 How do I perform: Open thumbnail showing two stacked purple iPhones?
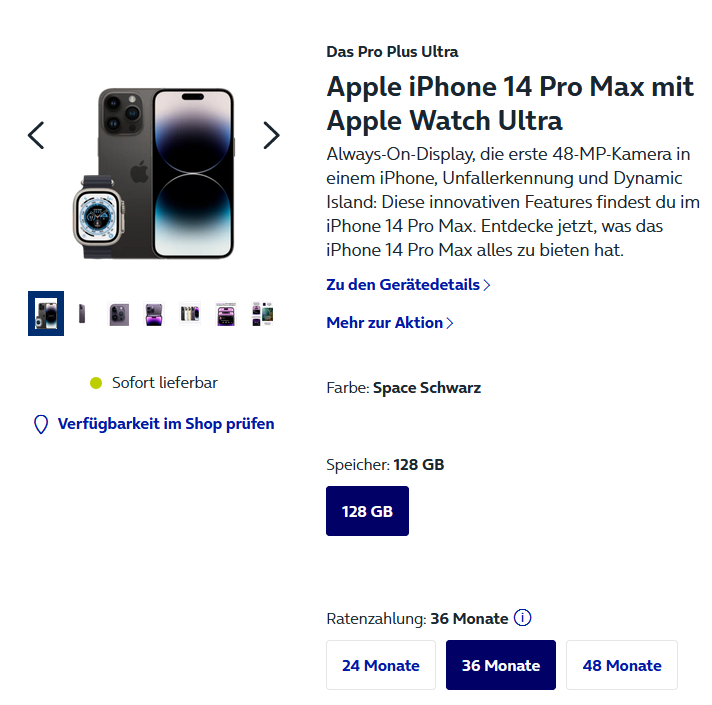[x=154, y=314]
